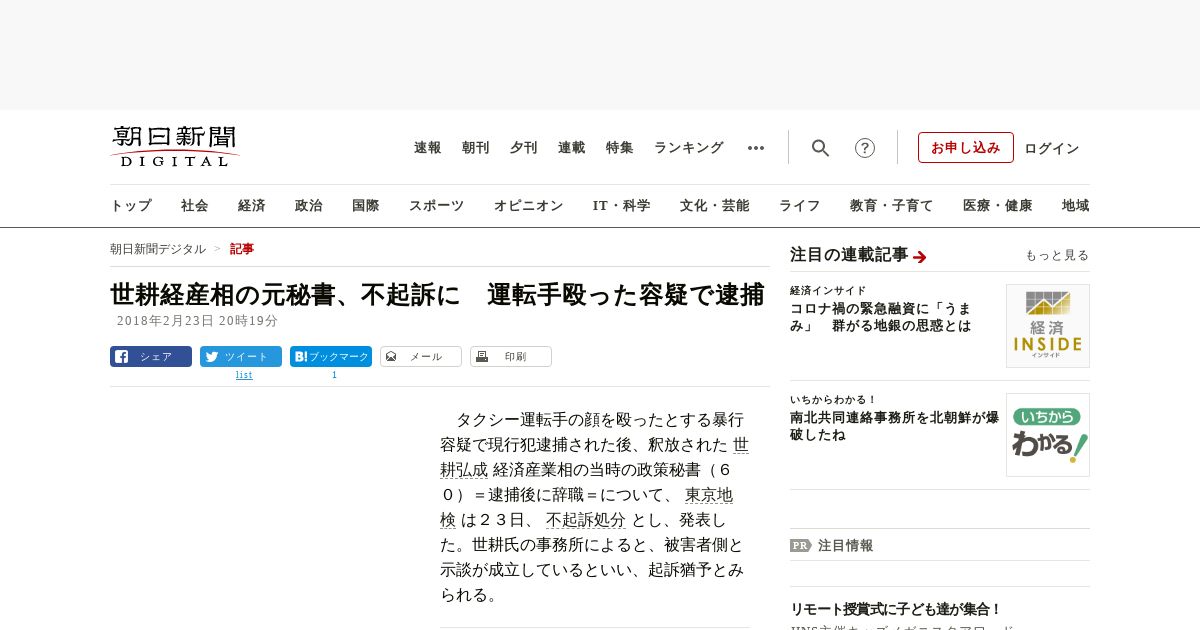Open the 南北共同連絡事務所 article headline
The width and height of the screenshot is (1200, 630).
[x=894, y=426]
